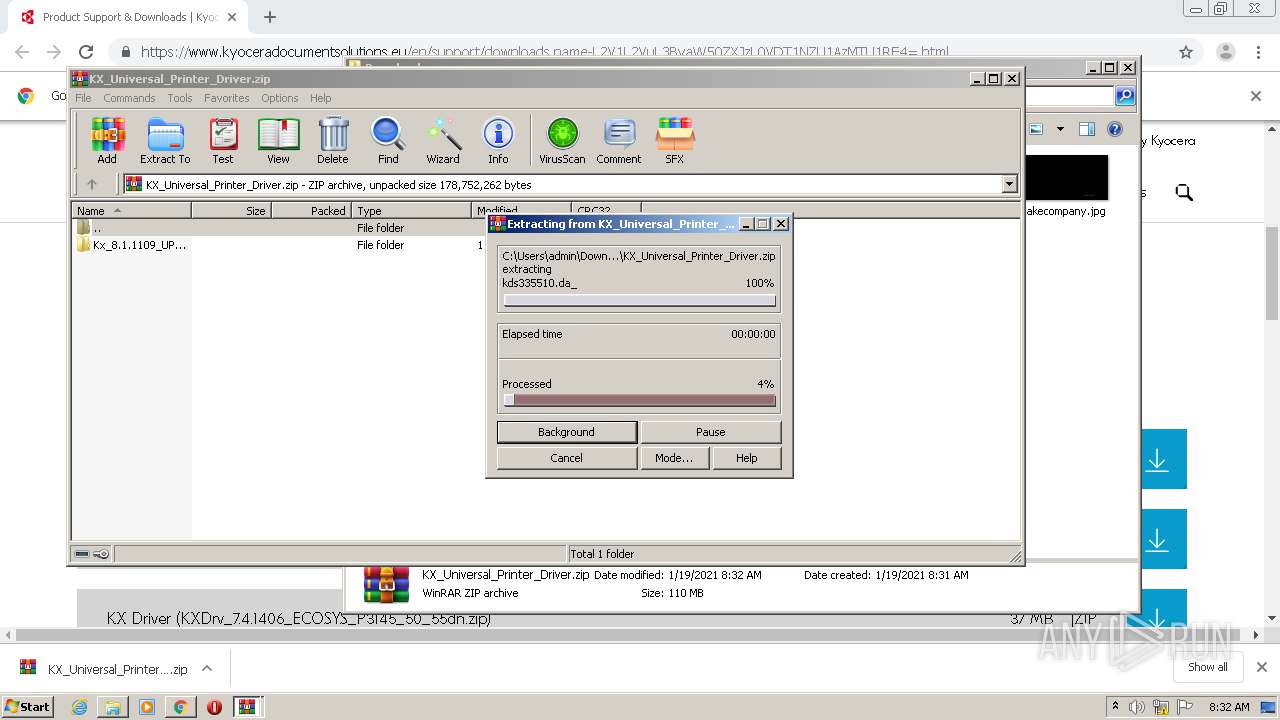This screenshot has height=720, width=1280.
Task: Open the Explorer view options dropdown
Action: [x=1059, y=129]
